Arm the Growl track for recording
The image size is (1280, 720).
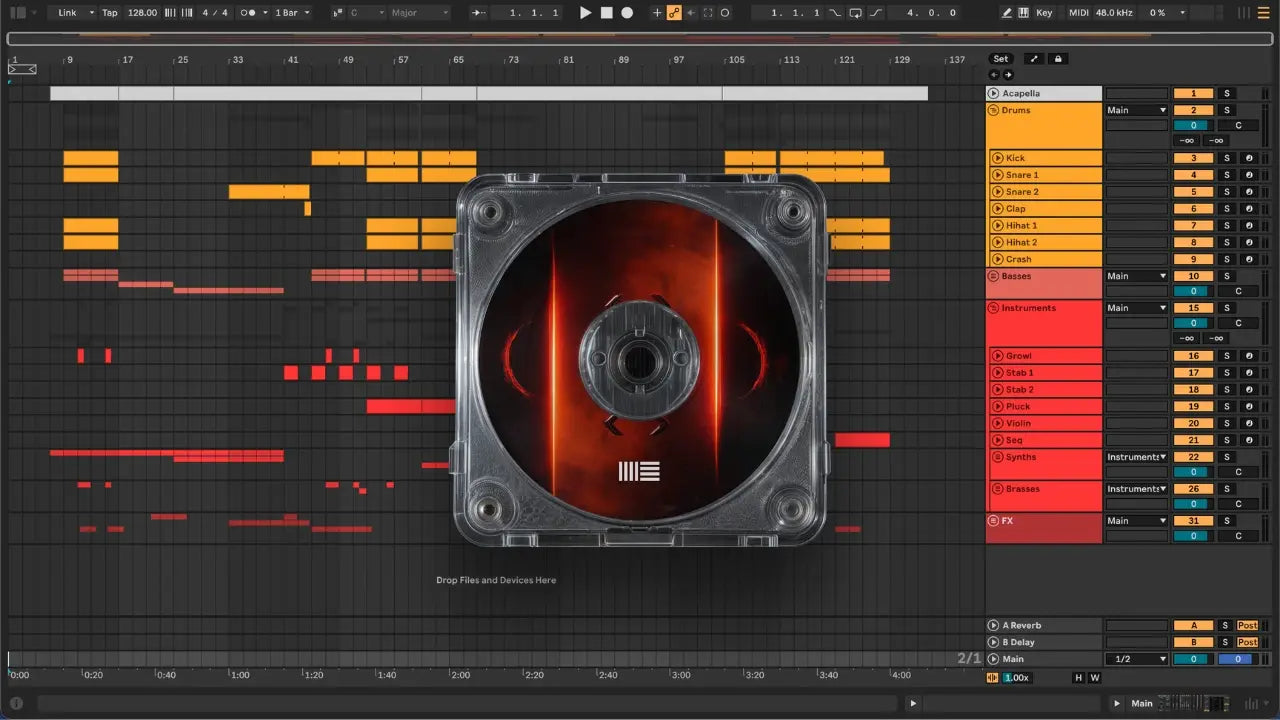pyautogui.click(x=1248, y=356)
